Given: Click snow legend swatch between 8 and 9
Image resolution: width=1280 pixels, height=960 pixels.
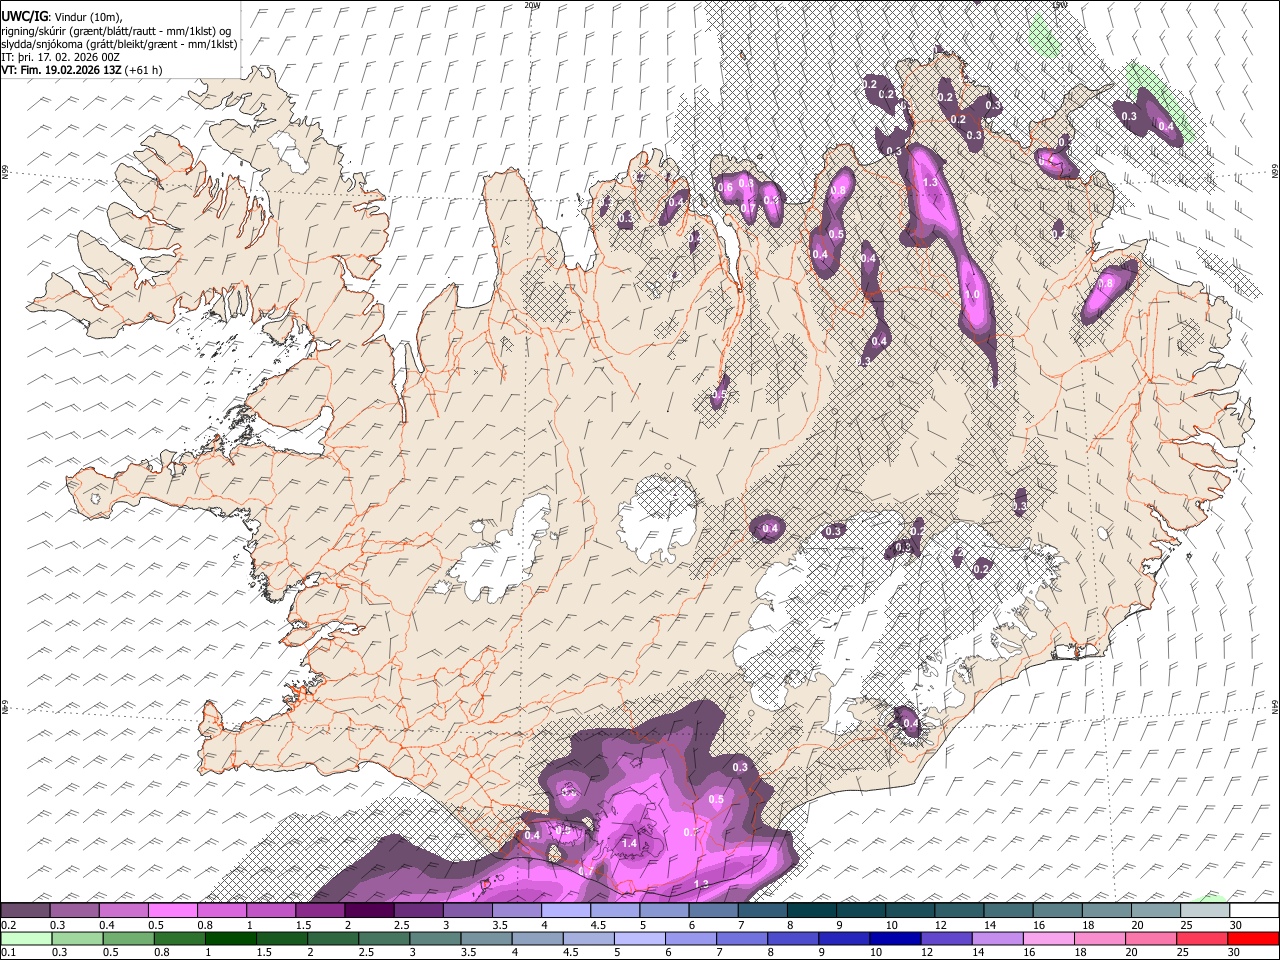Looking at the screenshot, I should pyautogui.click(x=810, y=911).
